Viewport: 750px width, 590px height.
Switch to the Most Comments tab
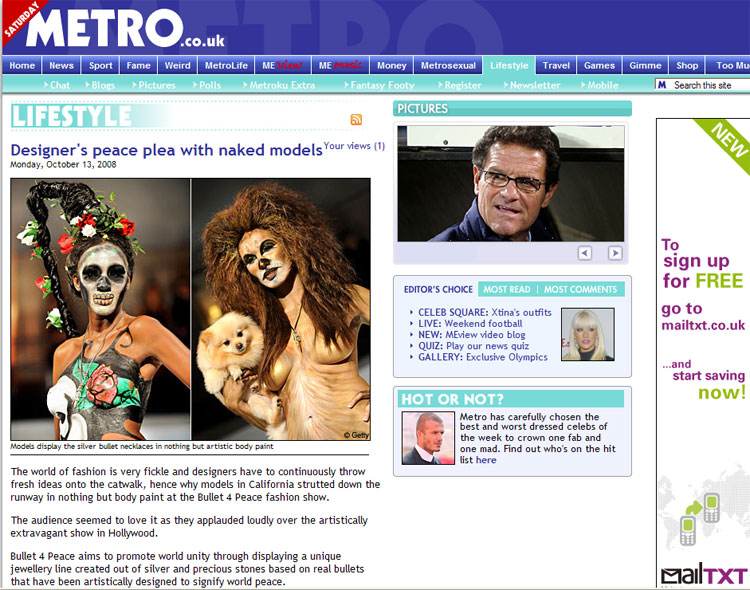[x=580, y=289]
